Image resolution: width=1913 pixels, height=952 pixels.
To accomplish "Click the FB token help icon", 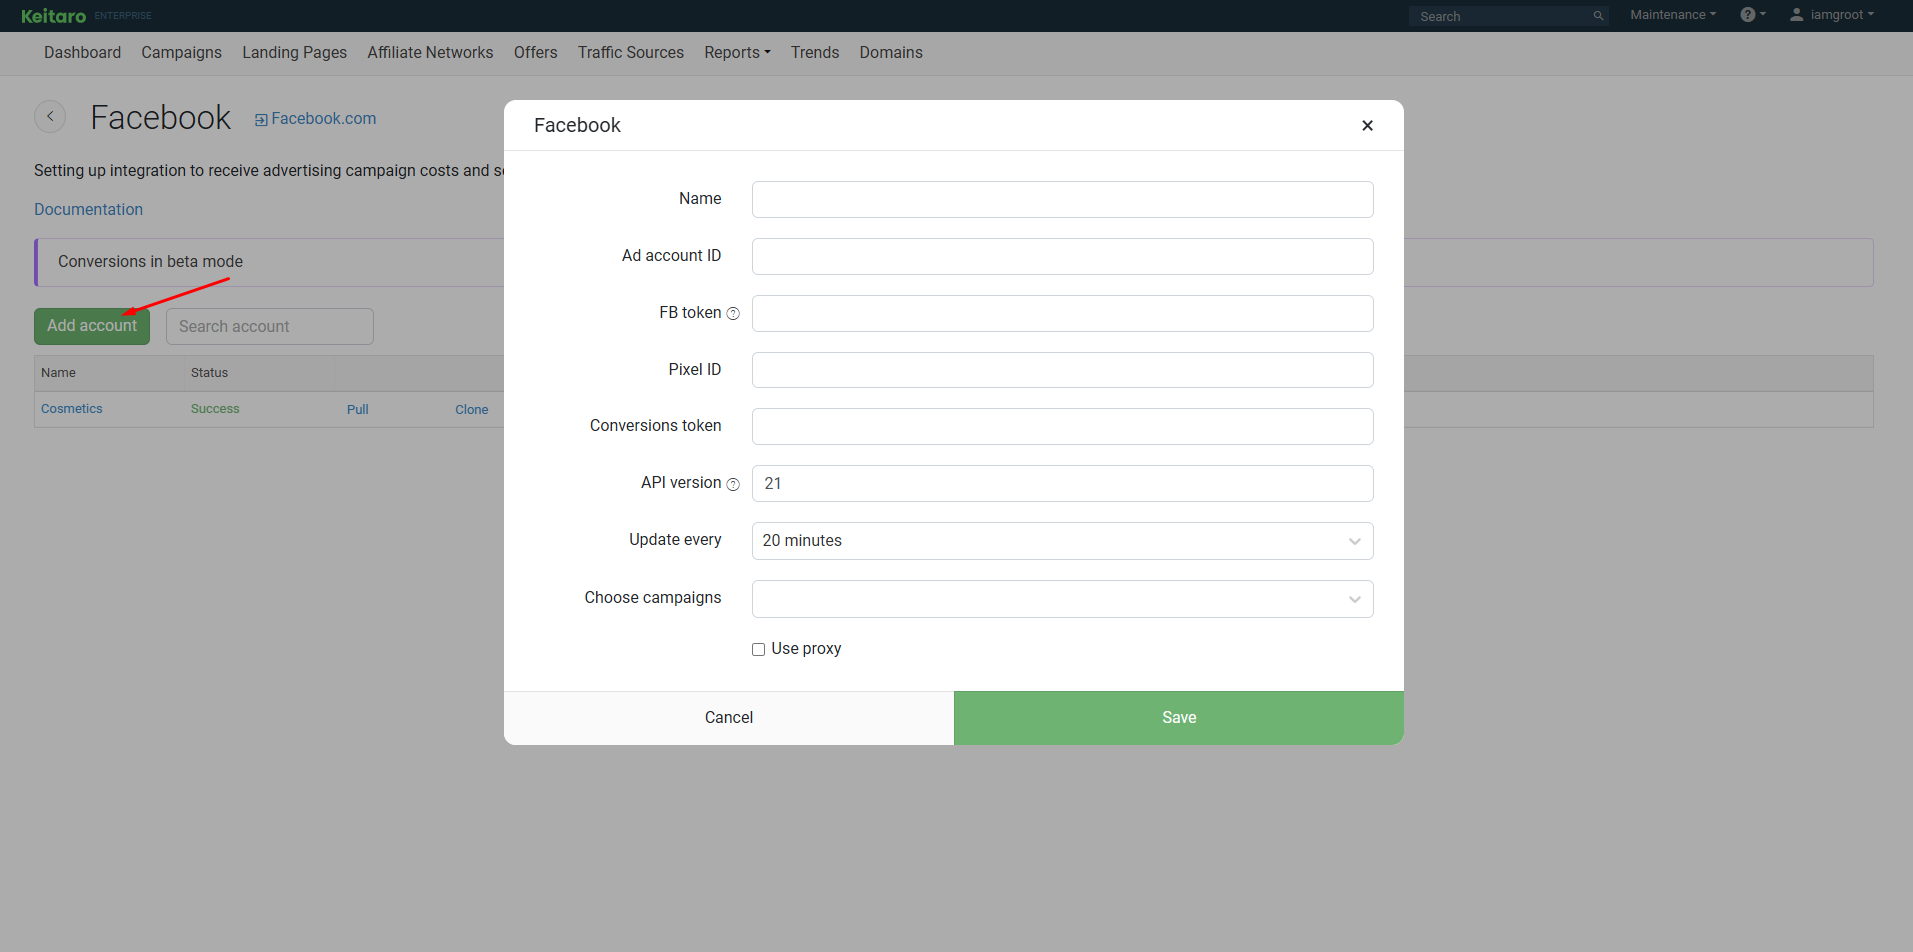I will click(733, 314).
